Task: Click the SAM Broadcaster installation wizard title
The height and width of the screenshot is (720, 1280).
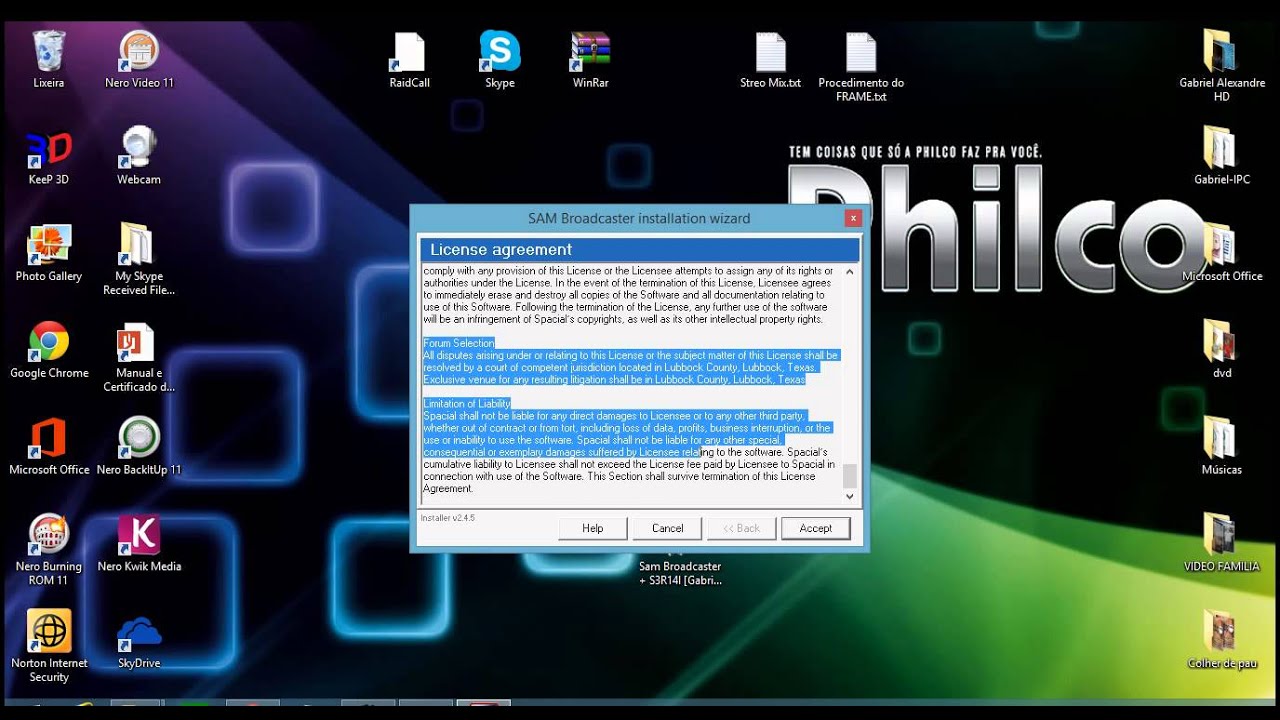Action: (639, 218)
